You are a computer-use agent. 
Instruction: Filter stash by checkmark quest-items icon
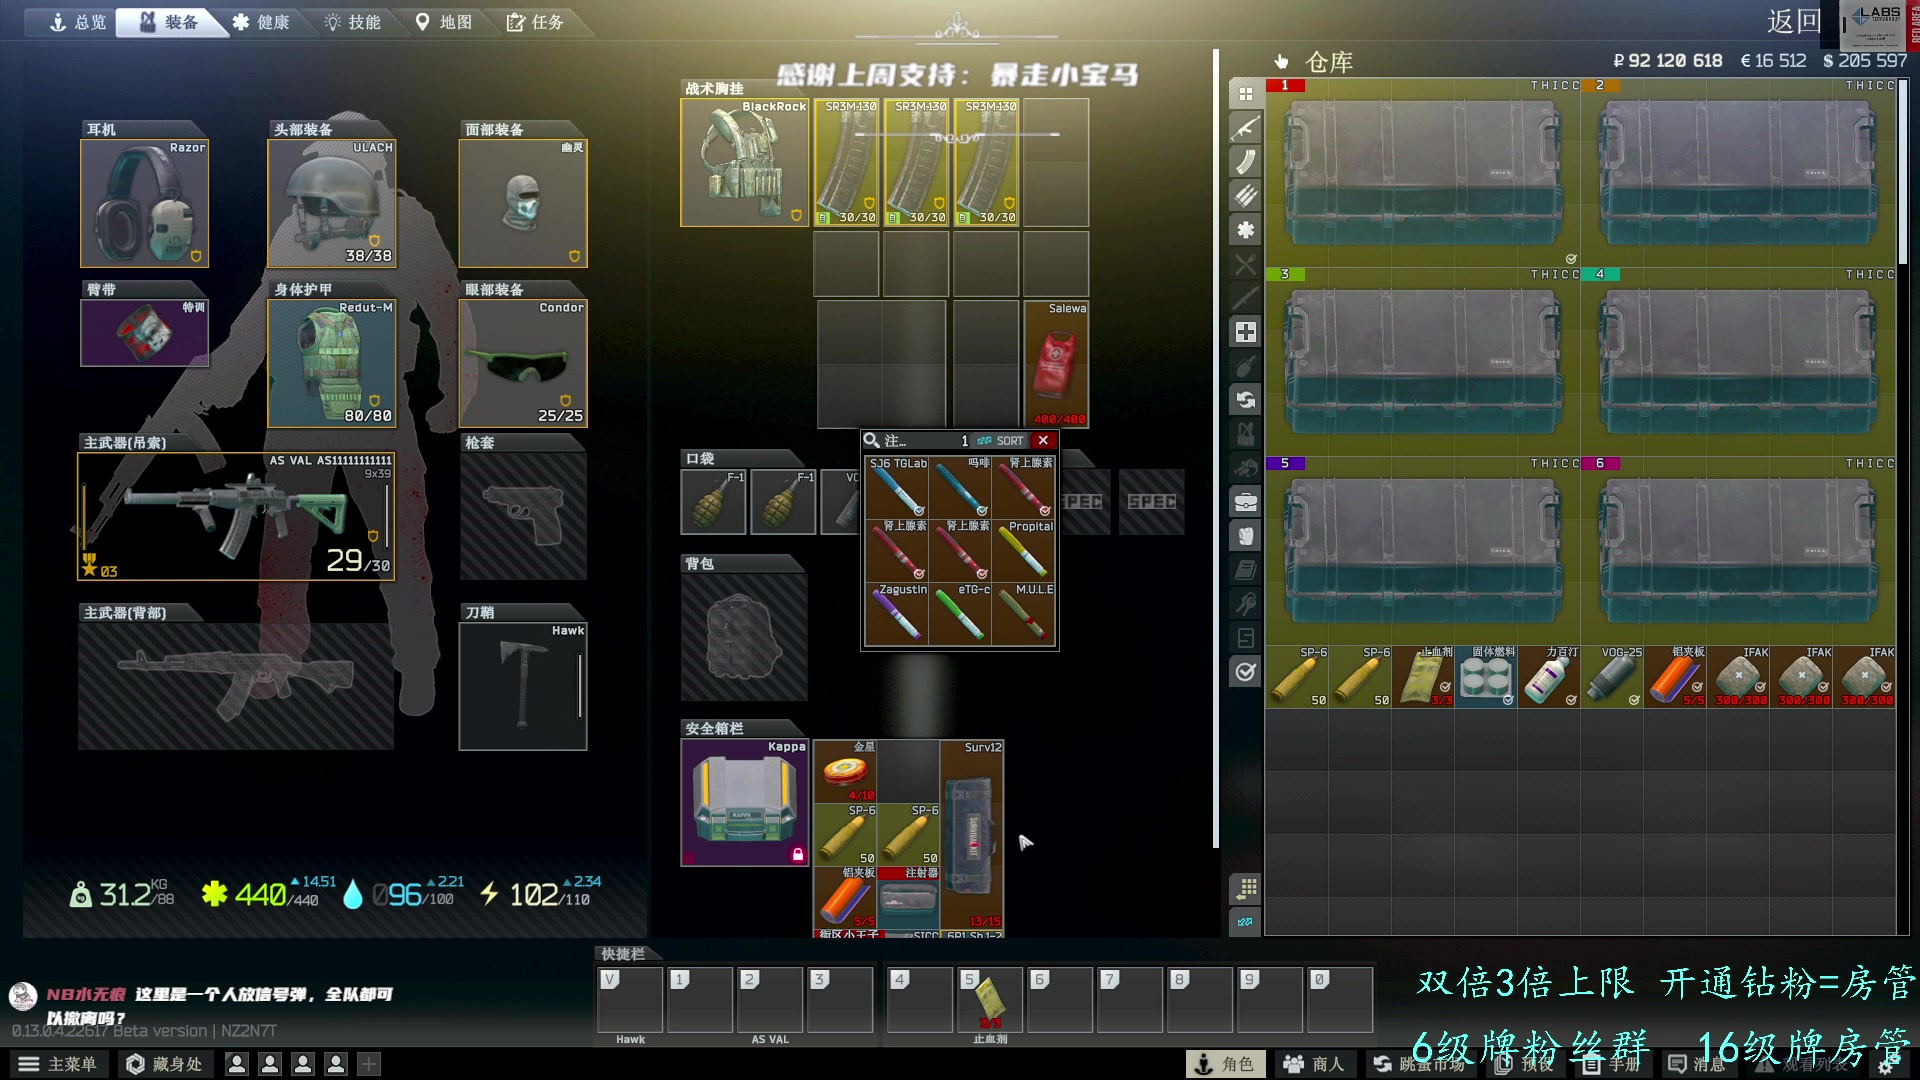[x=1245, y=672]
